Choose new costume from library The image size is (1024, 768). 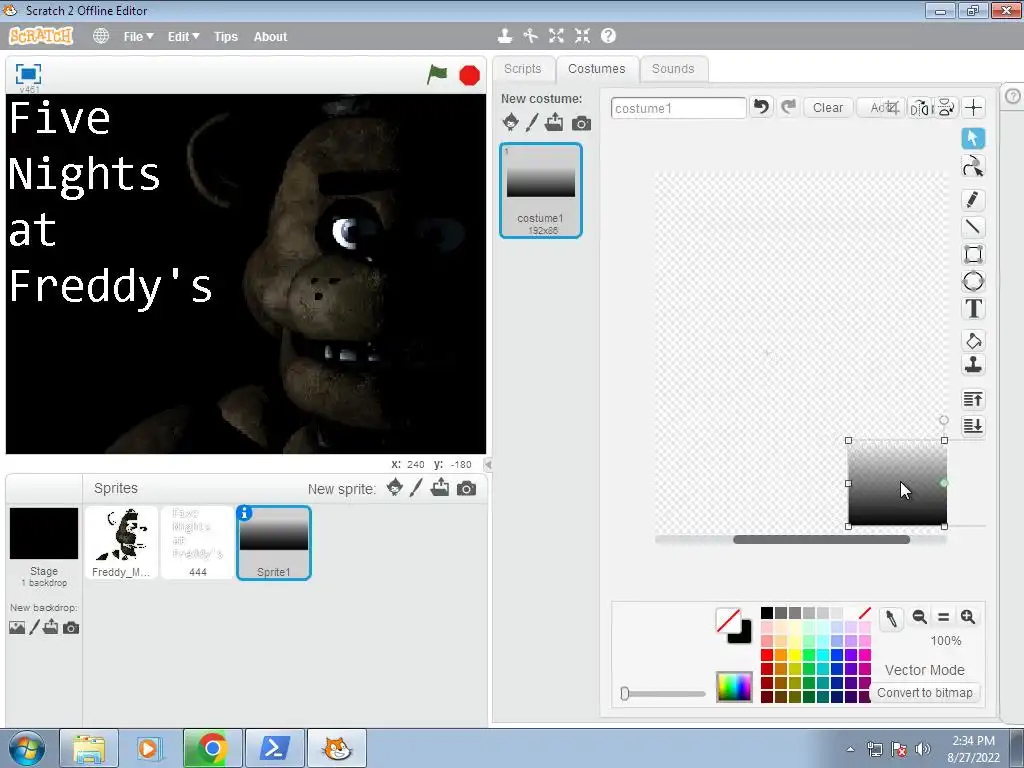tap(511, 122)
